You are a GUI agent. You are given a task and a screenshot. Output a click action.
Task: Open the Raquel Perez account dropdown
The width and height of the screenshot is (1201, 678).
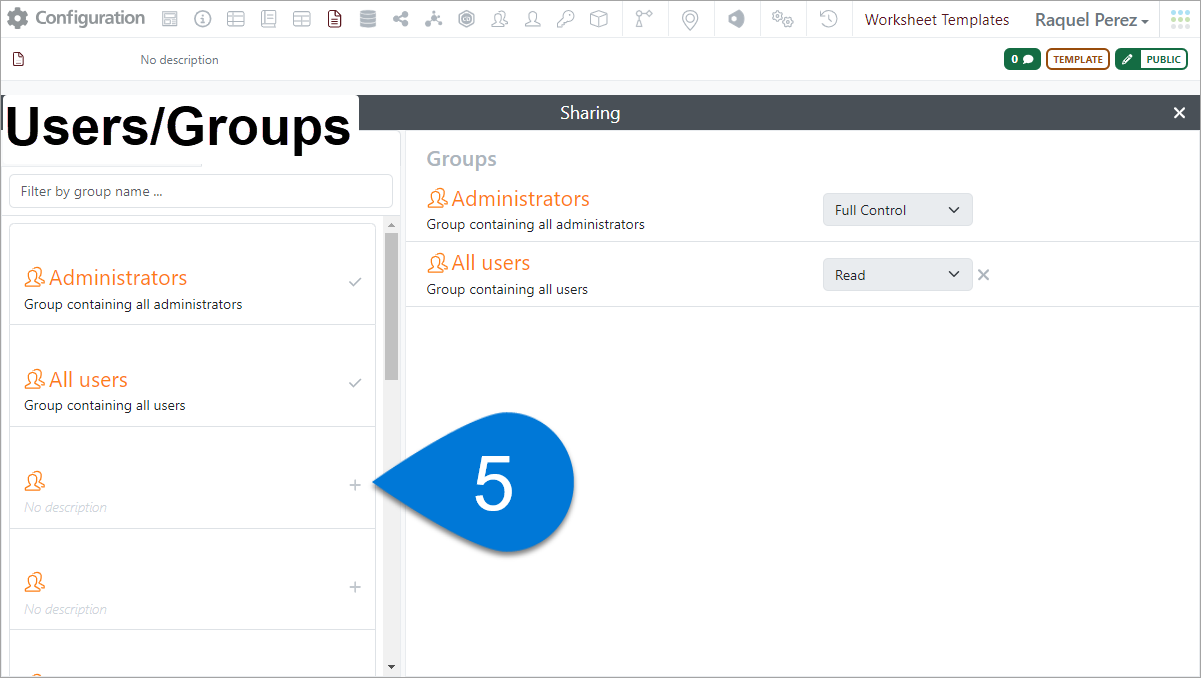pyautogui.click(x=1091, y=19)
